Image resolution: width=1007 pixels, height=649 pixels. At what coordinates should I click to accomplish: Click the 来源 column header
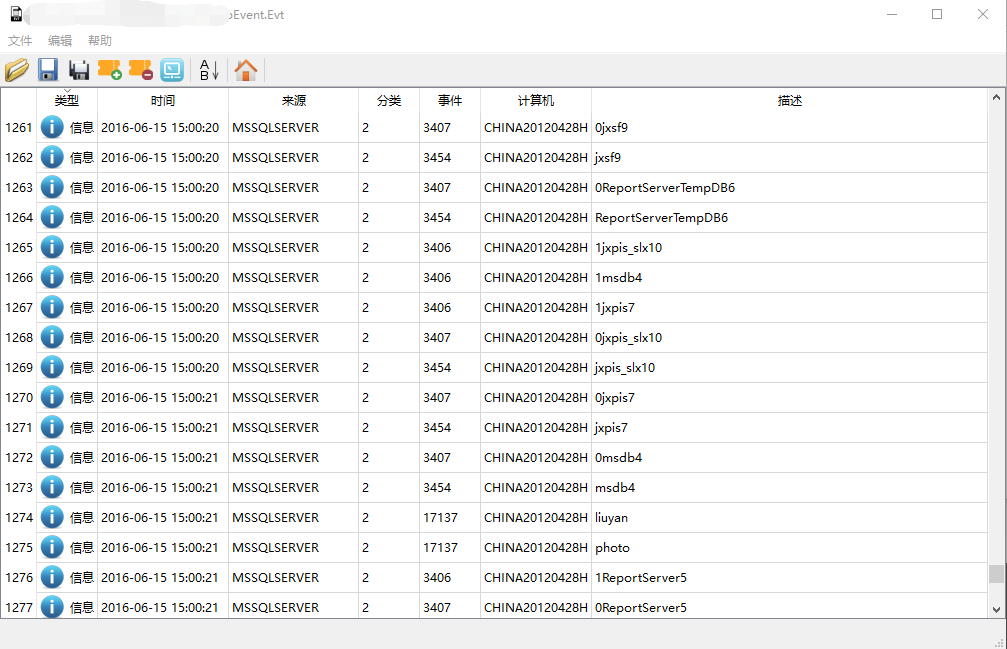pos(294,101)
